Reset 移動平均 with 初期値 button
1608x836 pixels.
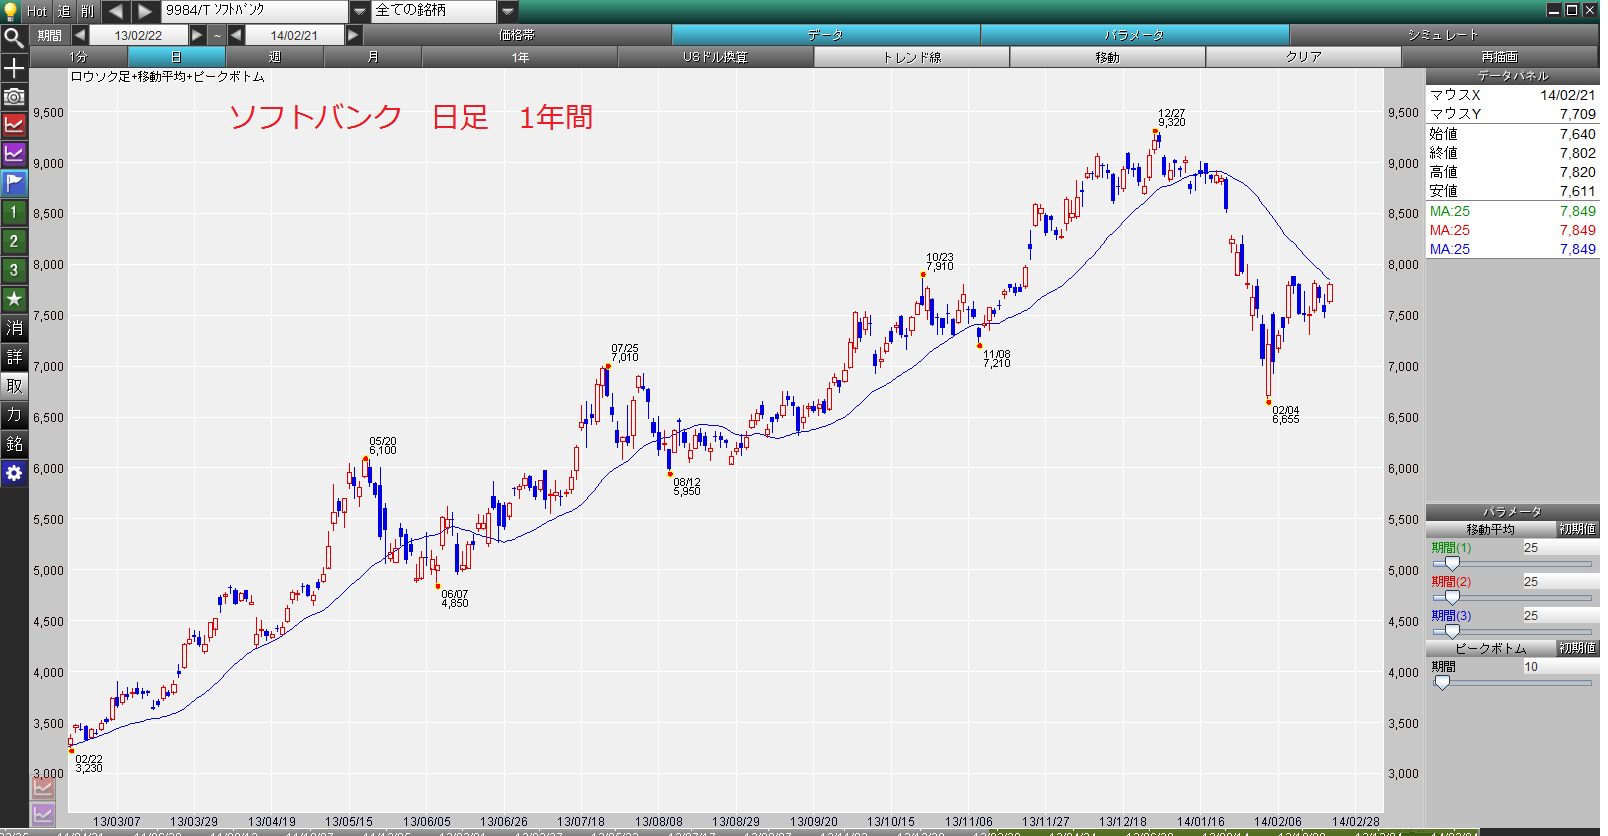[1577, 529]
